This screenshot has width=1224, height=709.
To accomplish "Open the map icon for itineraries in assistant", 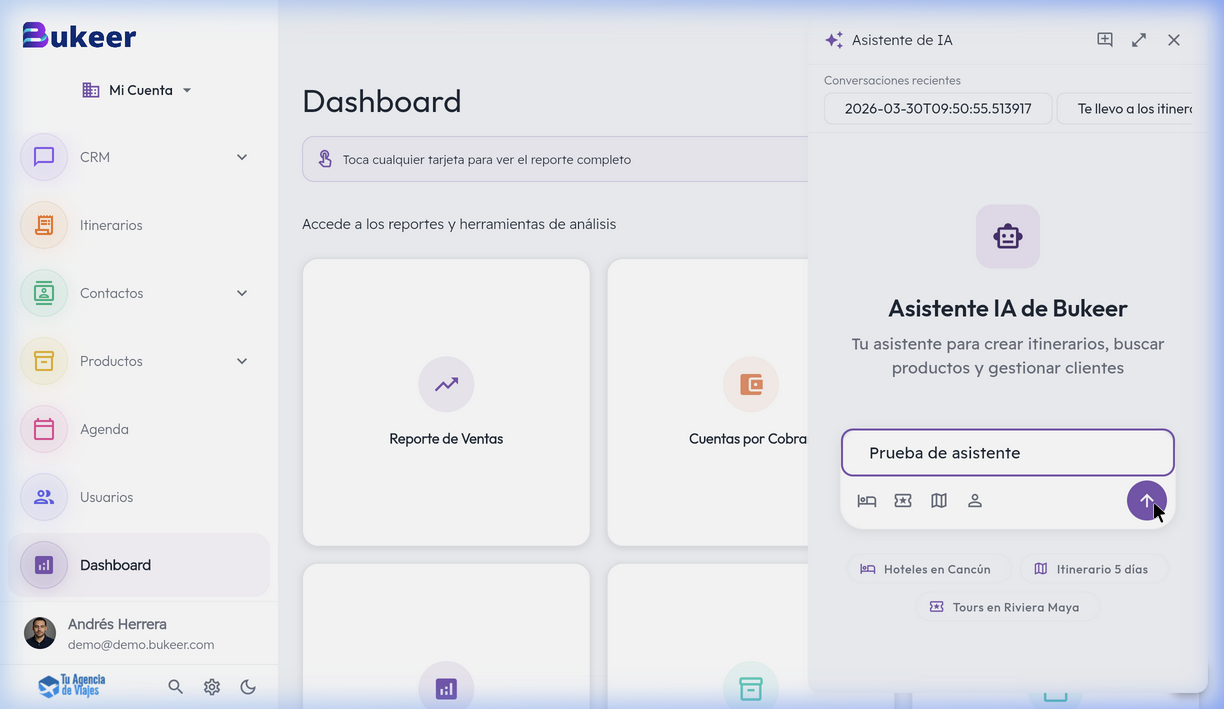I will point(939,500).
